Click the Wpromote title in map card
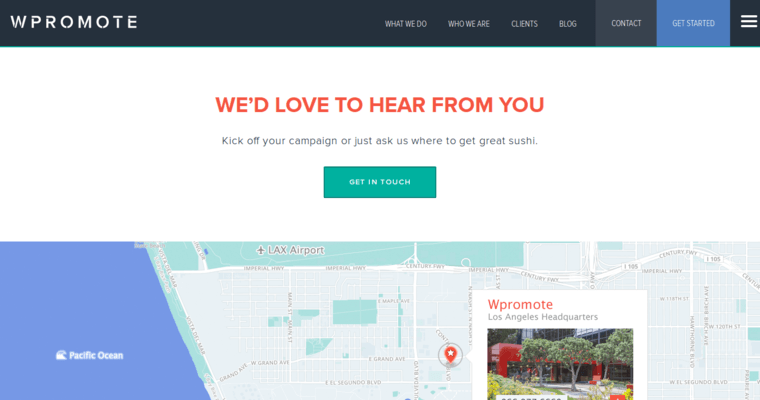Screen dimensions: 760x400 [520, 304]
